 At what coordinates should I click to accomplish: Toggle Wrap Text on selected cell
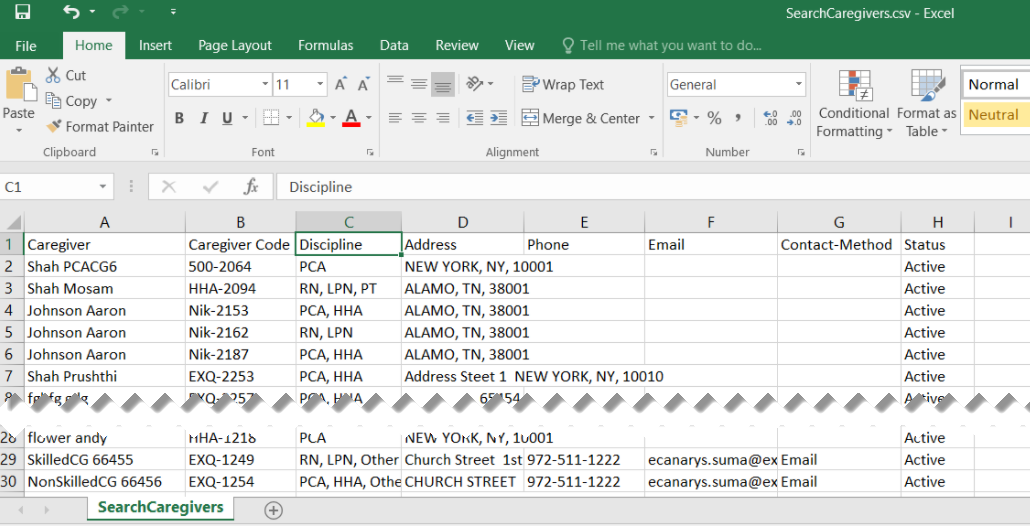pyautogui.click(x=563, y=85)
